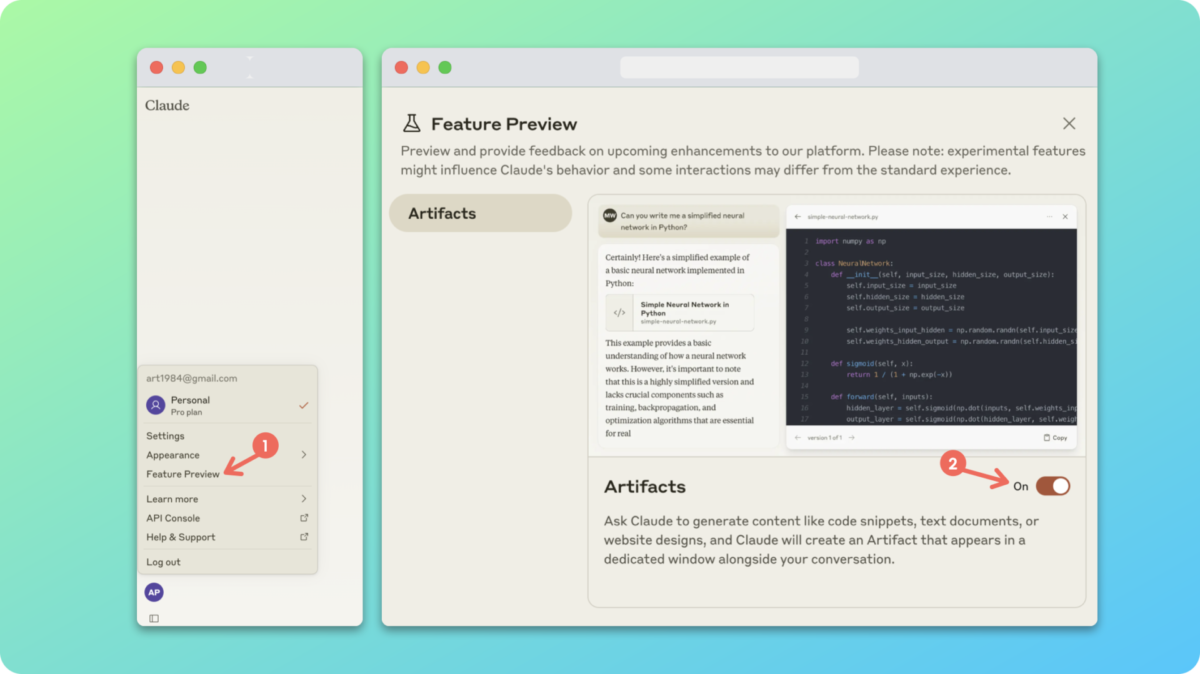This screenshot has width=1200, height=674.
Task: Expand the Learn more submenu arrow
Action: click(x=304, y=499)
